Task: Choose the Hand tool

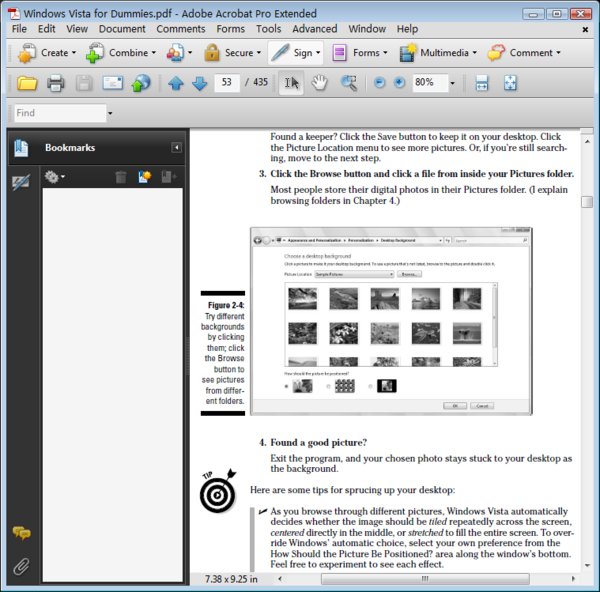Action: tap(320, 83)
